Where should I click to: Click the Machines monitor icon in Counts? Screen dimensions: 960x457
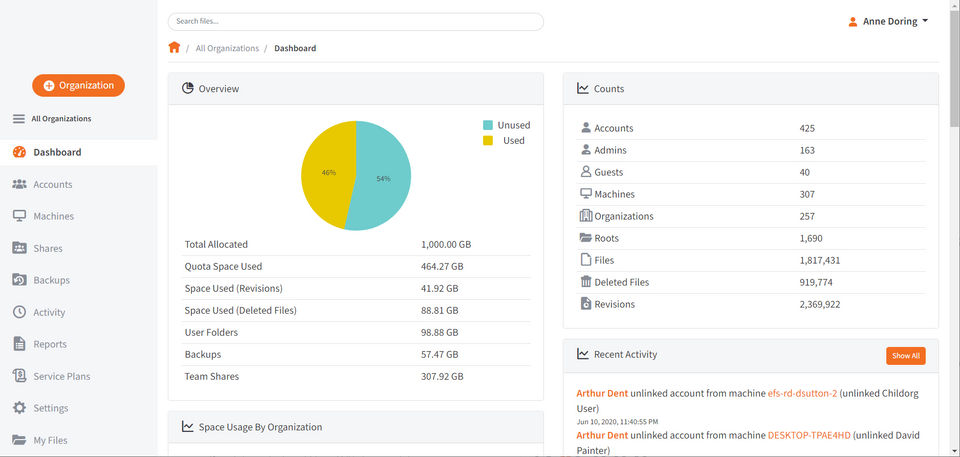(x=586, y=194)
